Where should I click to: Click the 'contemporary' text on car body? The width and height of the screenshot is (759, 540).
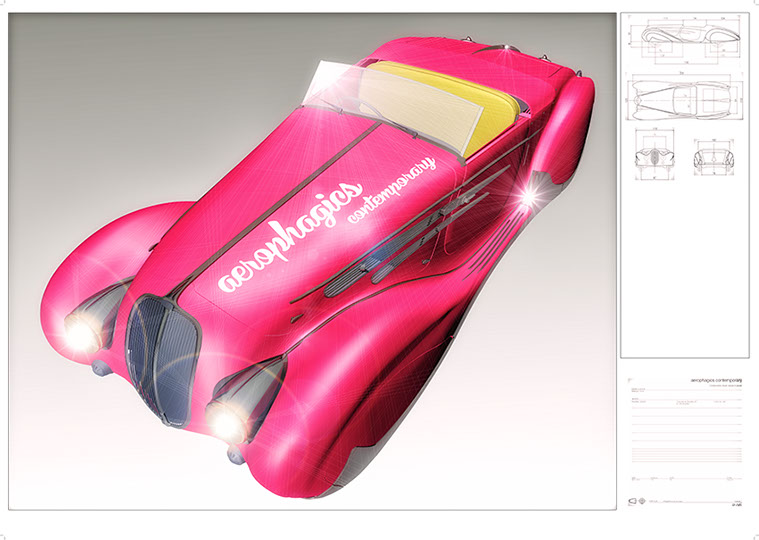click(390, 188)
